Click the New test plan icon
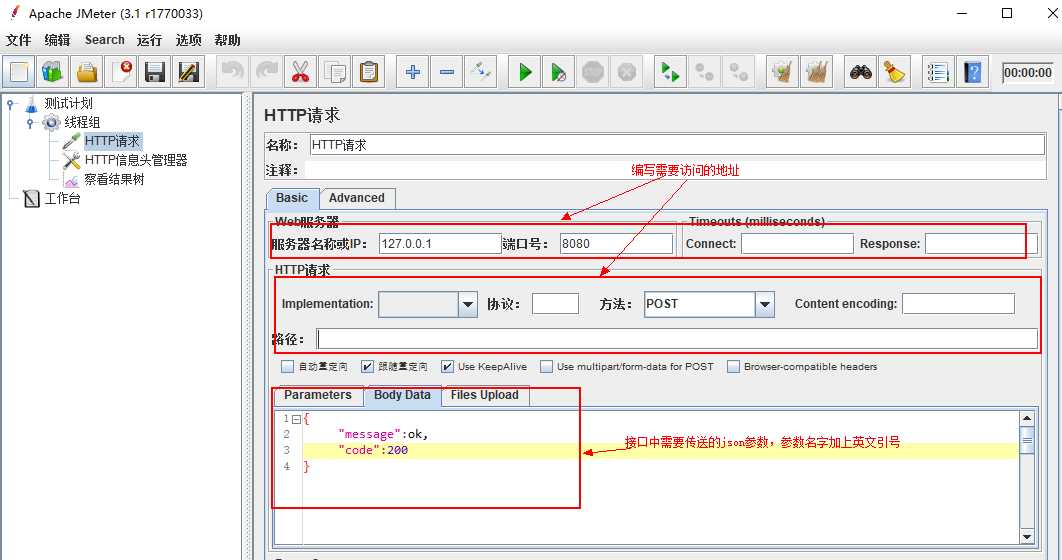Screen dimensions: 1062x560 pyautogui.click(x=20, y=72)
